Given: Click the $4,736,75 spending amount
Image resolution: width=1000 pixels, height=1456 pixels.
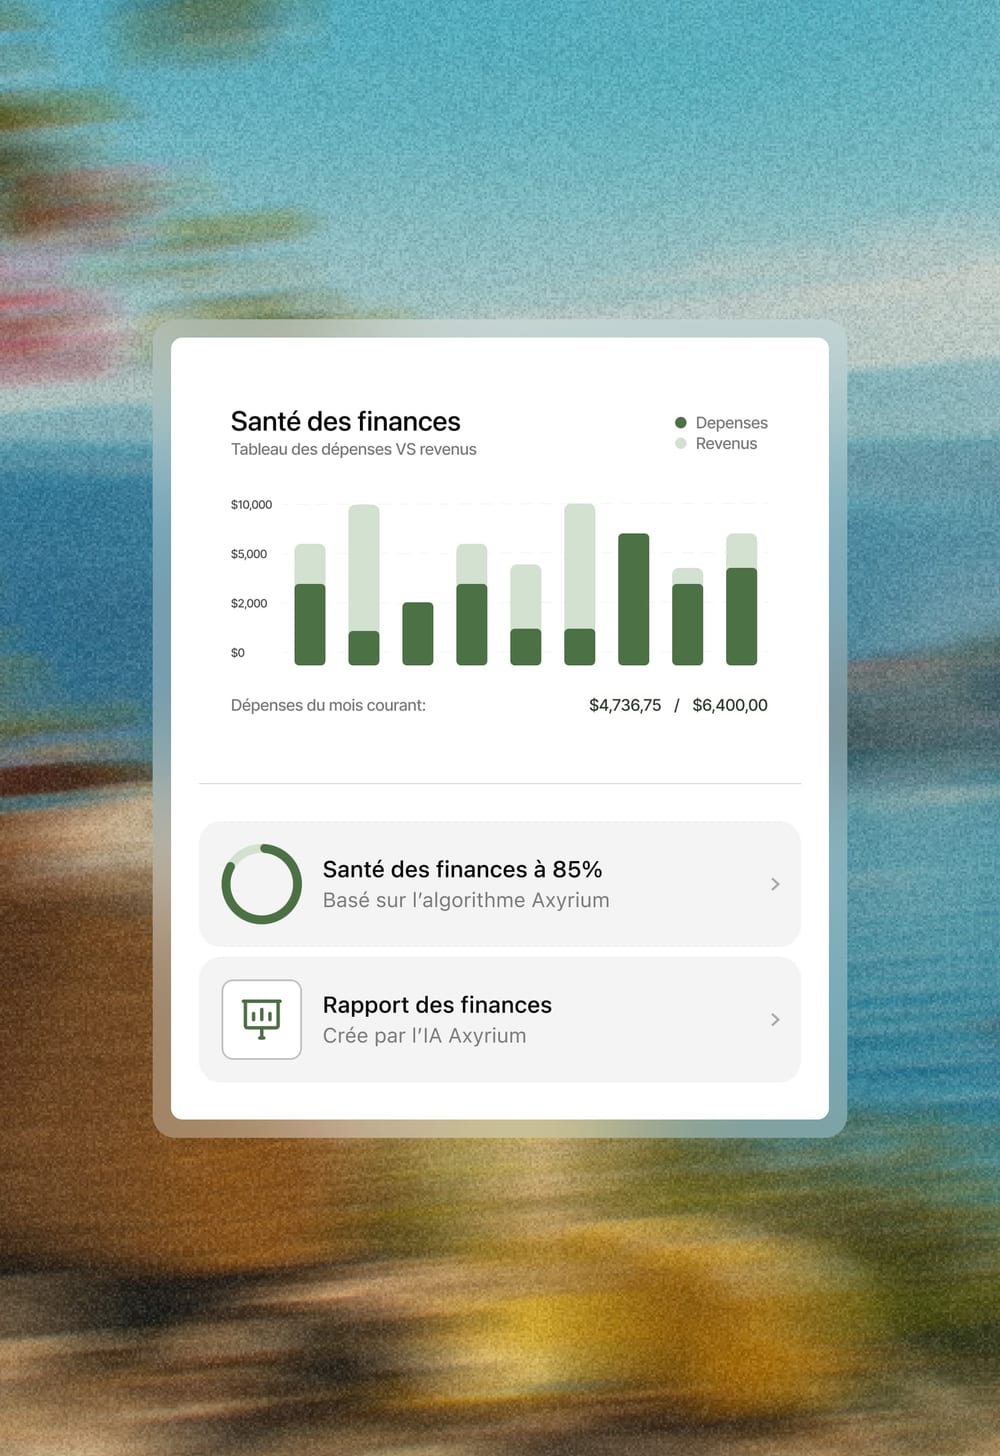Looking at the screenshot, I should [625, 705].
